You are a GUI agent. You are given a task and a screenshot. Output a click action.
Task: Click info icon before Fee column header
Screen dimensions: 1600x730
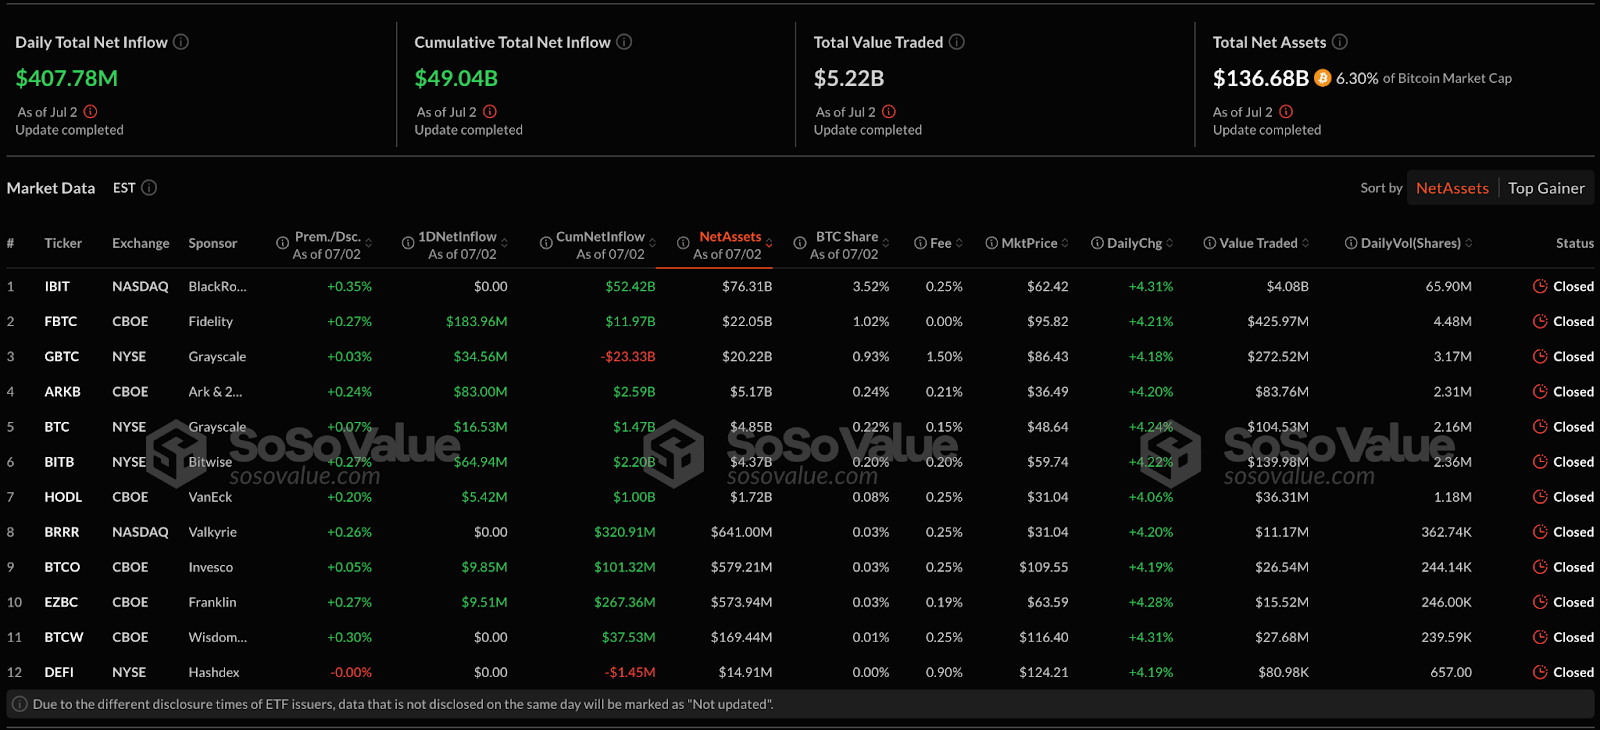920,243
